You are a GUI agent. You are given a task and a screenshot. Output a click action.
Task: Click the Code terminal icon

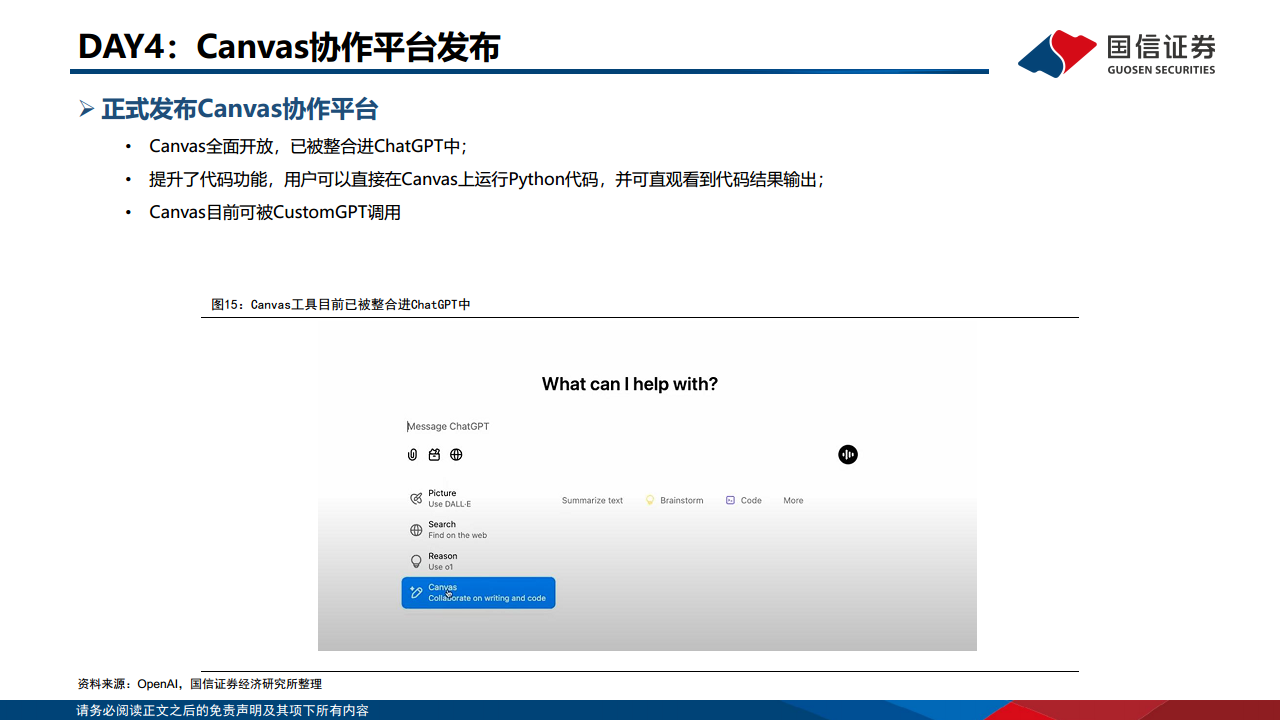(730, 500)
